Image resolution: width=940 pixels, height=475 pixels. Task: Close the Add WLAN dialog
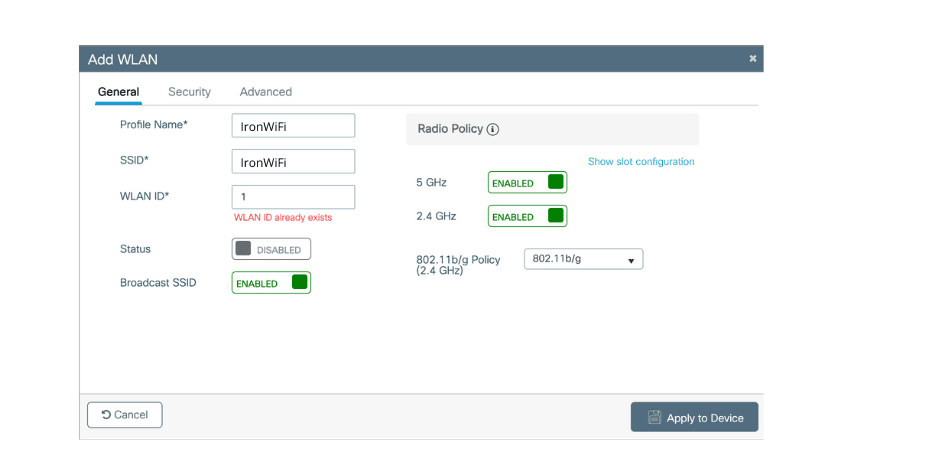pos(752,59)
